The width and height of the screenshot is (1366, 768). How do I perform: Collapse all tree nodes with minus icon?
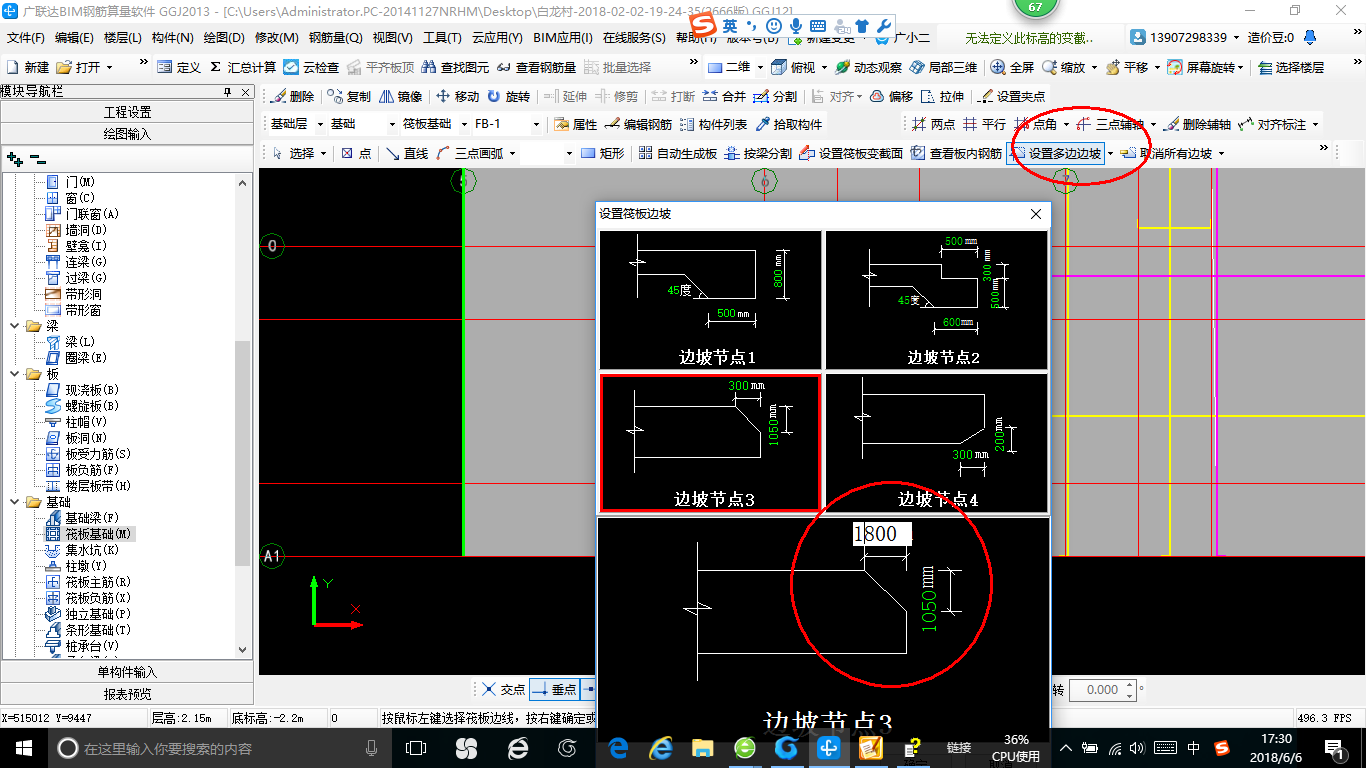[38, 158]
